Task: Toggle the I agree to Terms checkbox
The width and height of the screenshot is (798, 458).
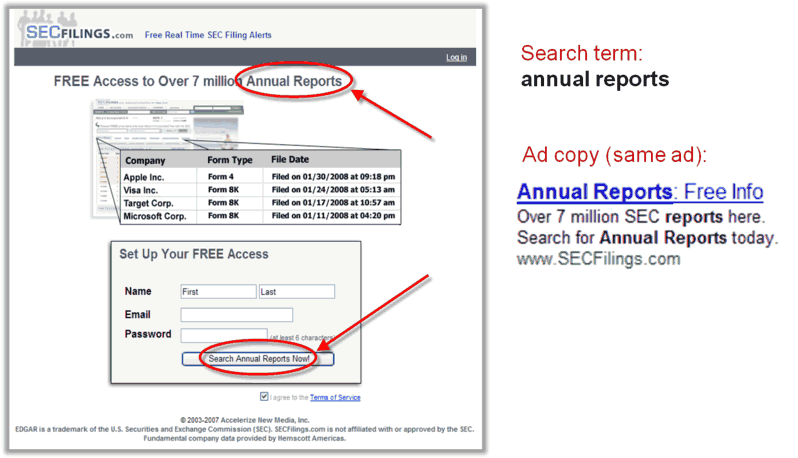Action: point(264,397)
